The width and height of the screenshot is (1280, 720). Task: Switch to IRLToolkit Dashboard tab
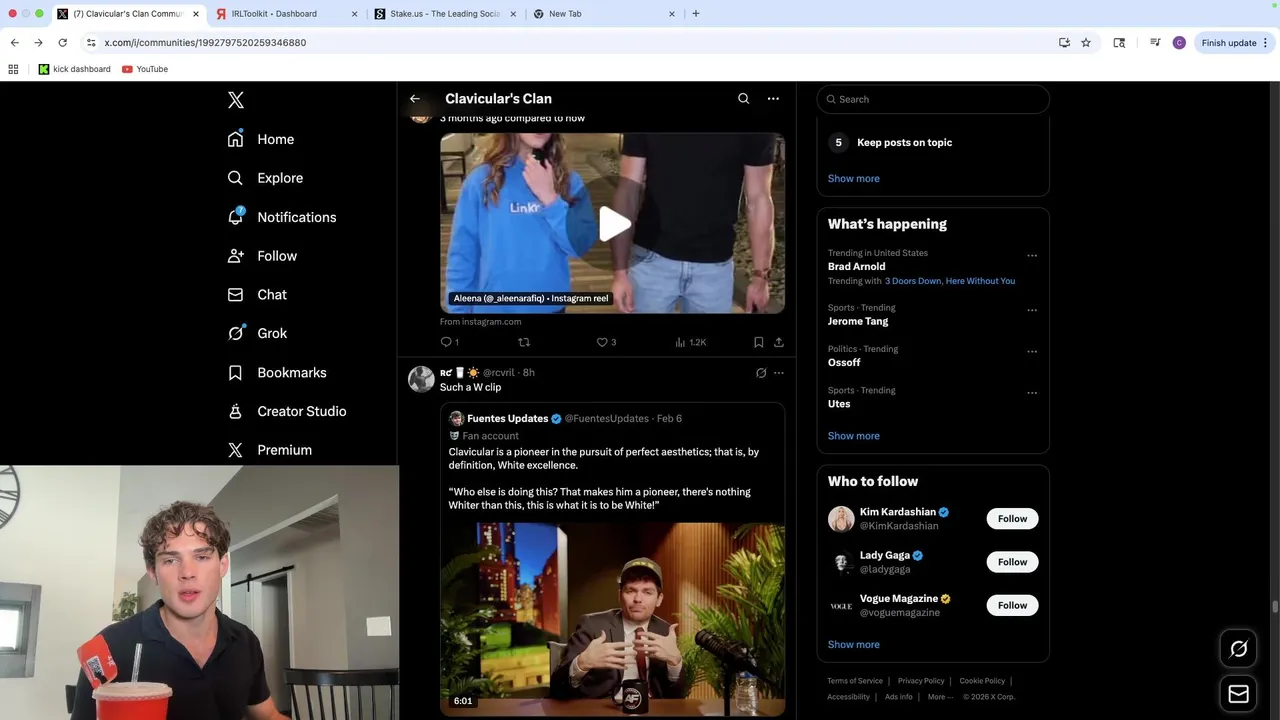point(287,14)
